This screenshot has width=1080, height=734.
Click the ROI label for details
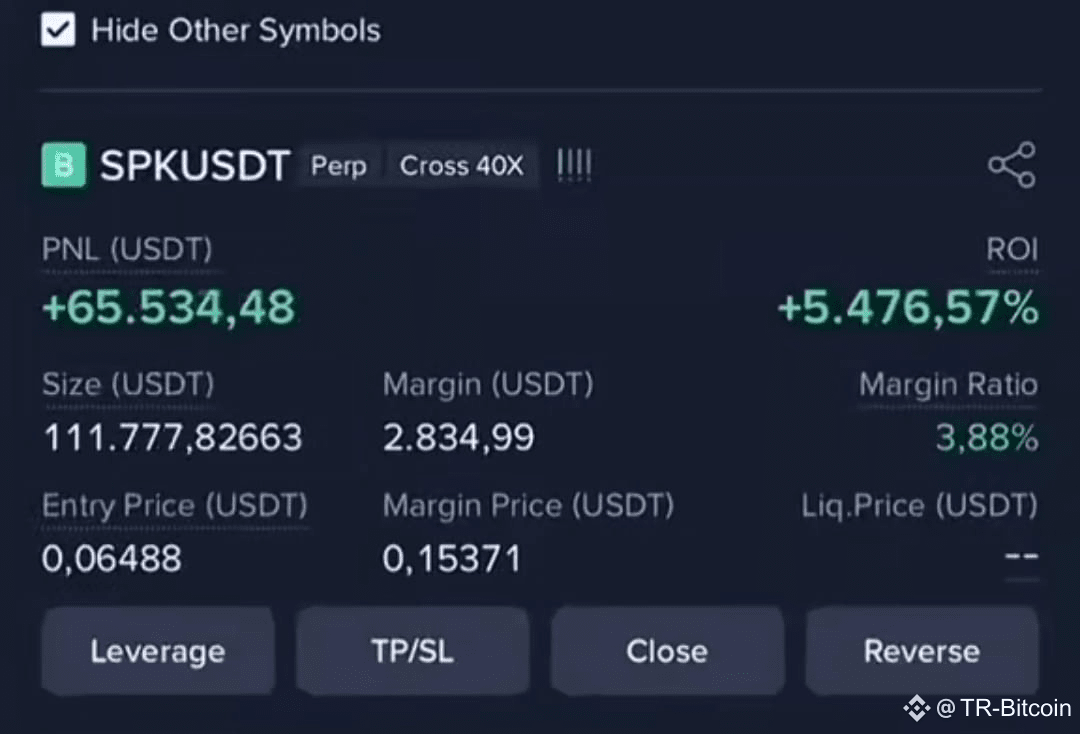click(x=1012, y=249)
